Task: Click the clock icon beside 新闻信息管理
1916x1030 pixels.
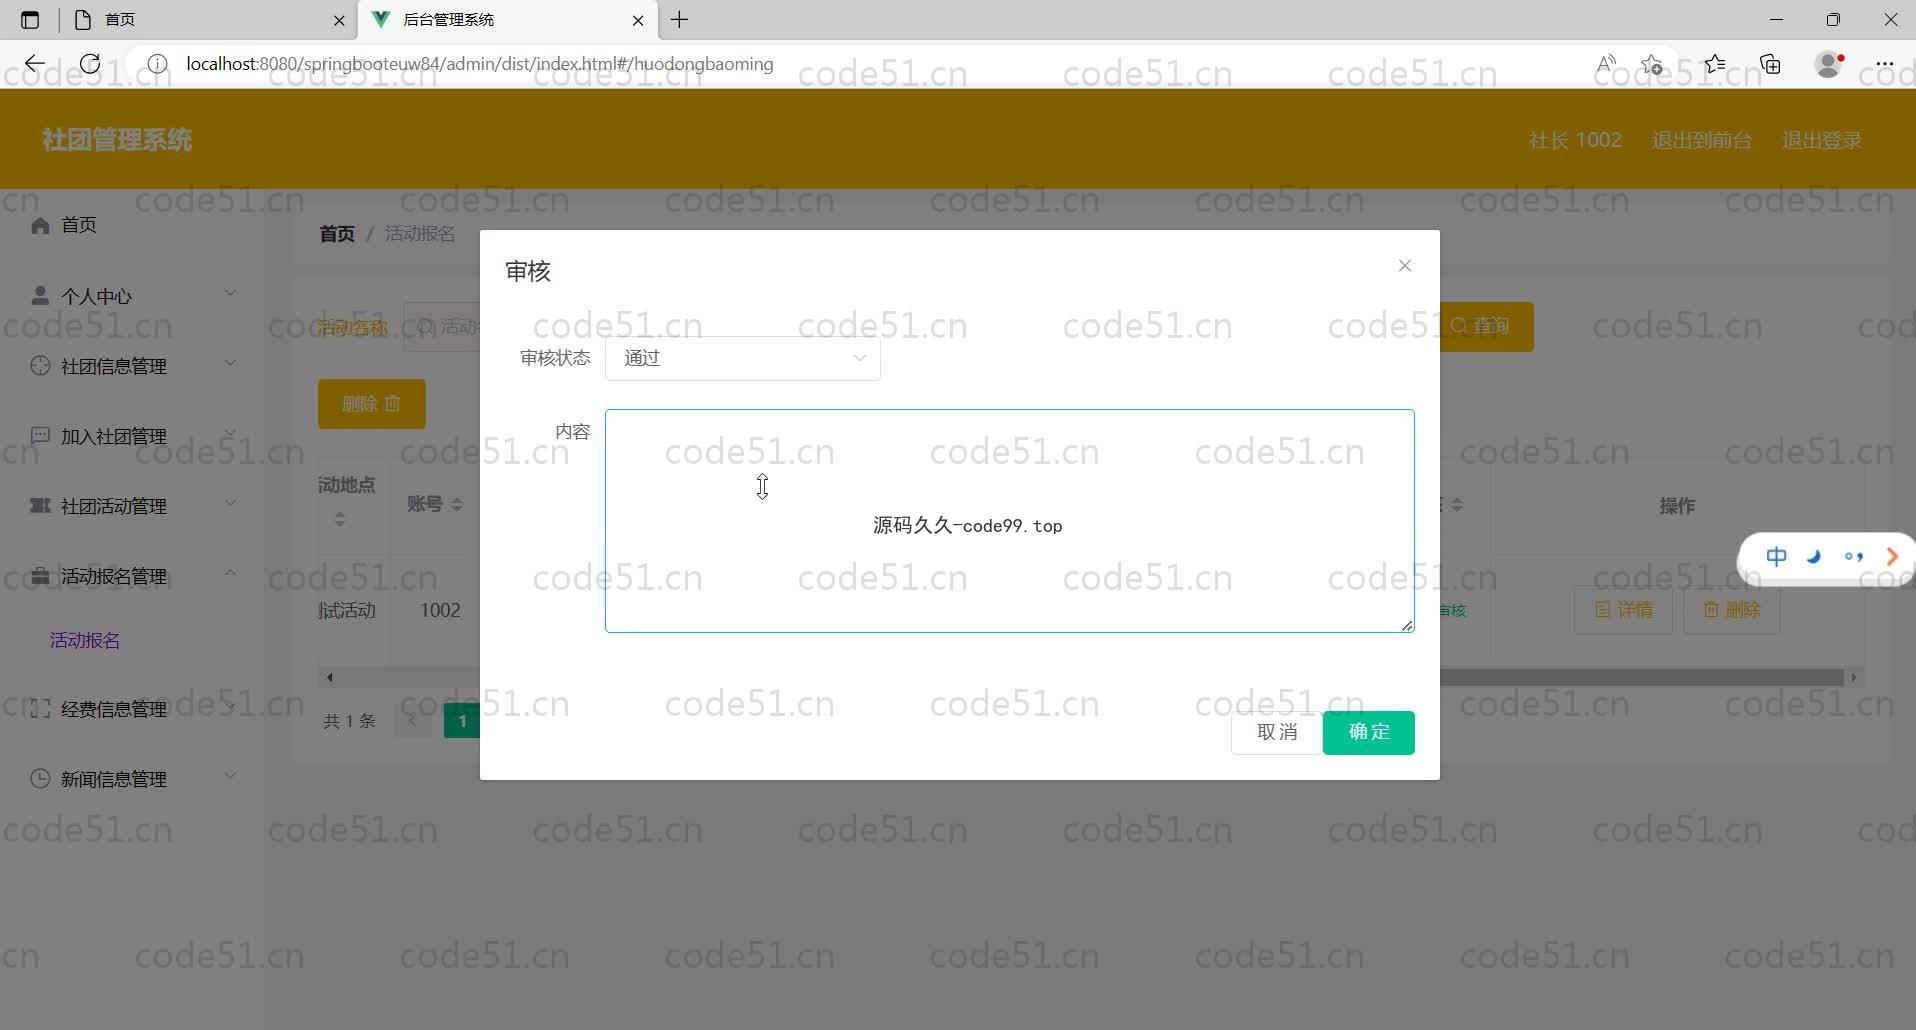Action: [x=40, y=778]
